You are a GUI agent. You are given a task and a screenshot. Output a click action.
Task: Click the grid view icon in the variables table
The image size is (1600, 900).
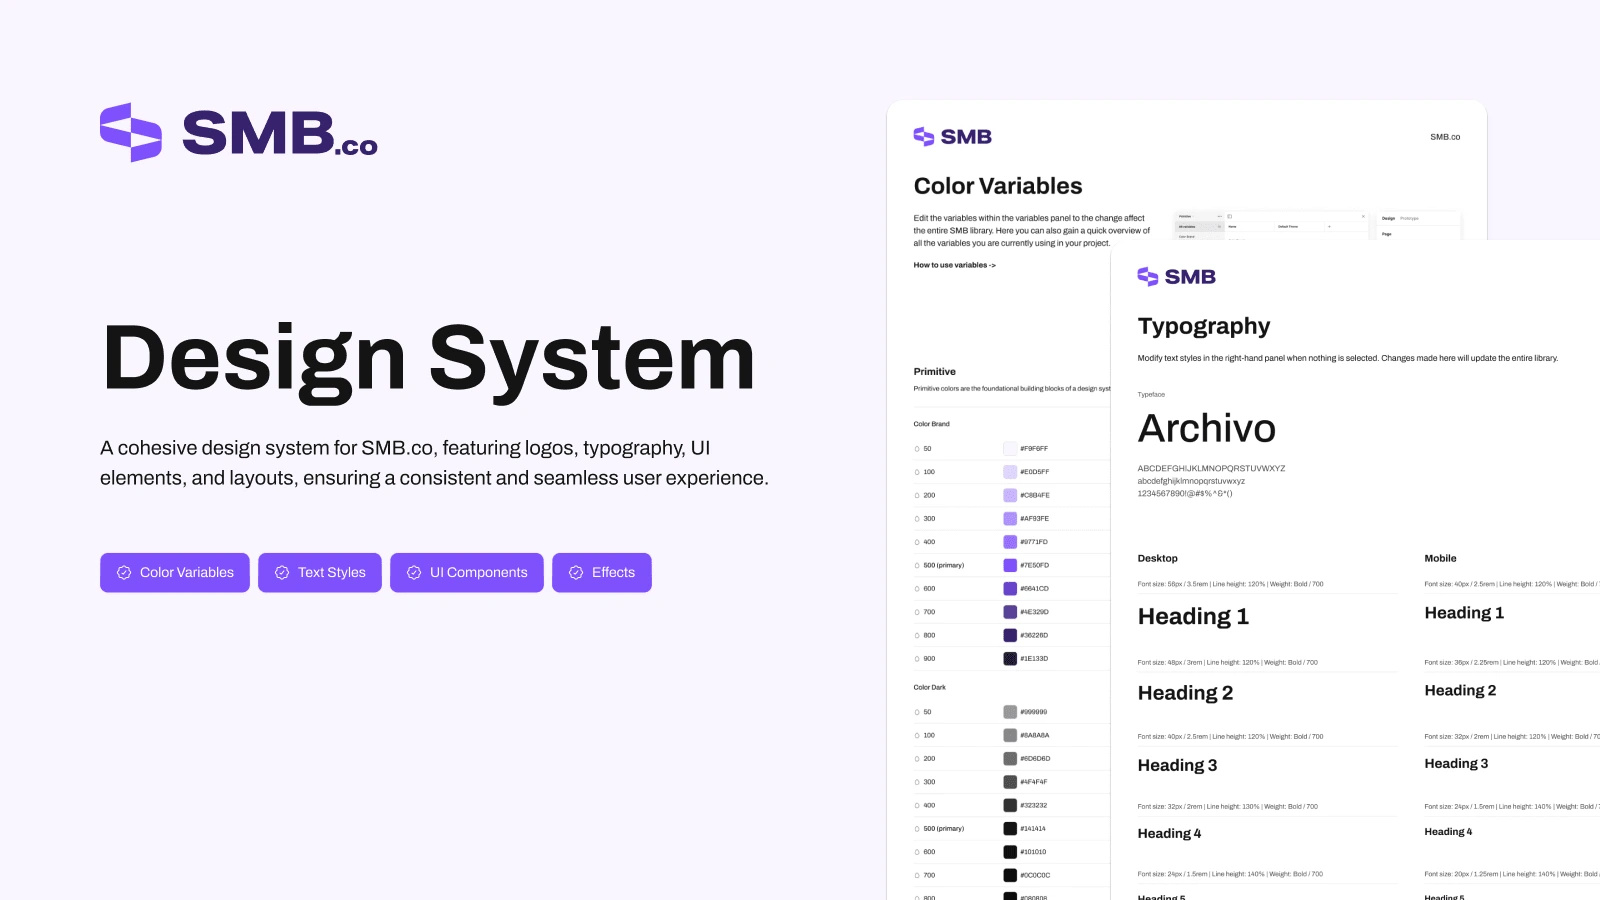pos(1230,217)
